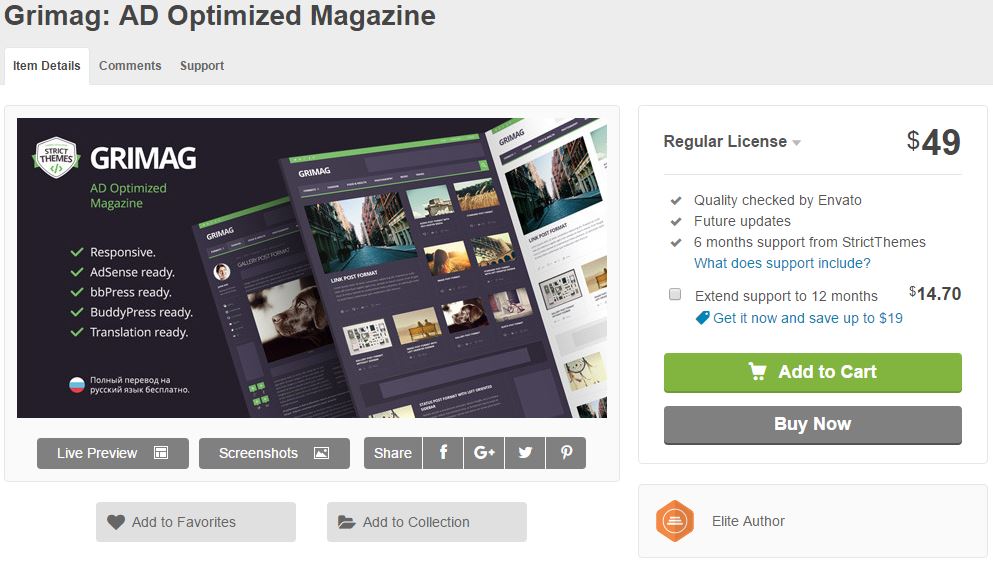Click 'Future updates' text
The width and height of the screenshot is (993, 564).
coord(742,222)
